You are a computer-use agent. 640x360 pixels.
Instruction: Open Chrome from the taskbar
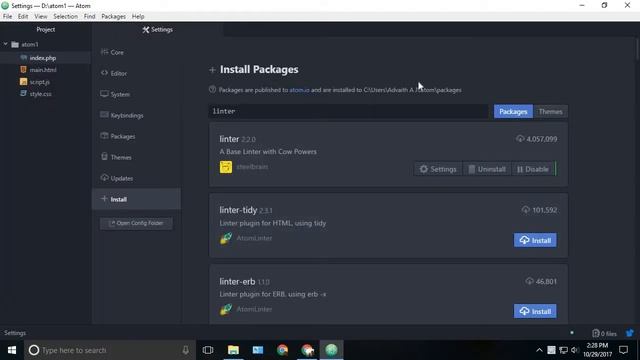pos(282,350)
